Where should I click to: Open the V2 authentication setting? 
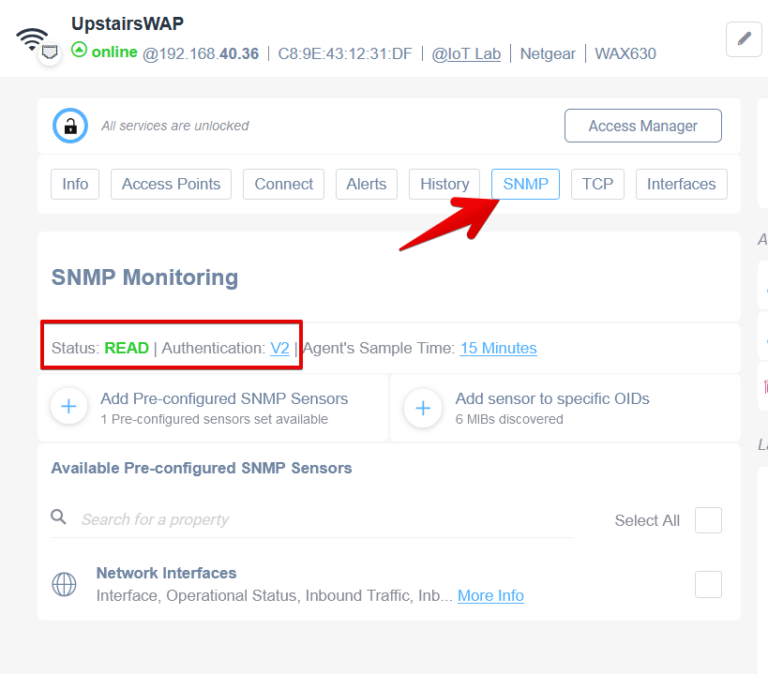pos(279,348)
